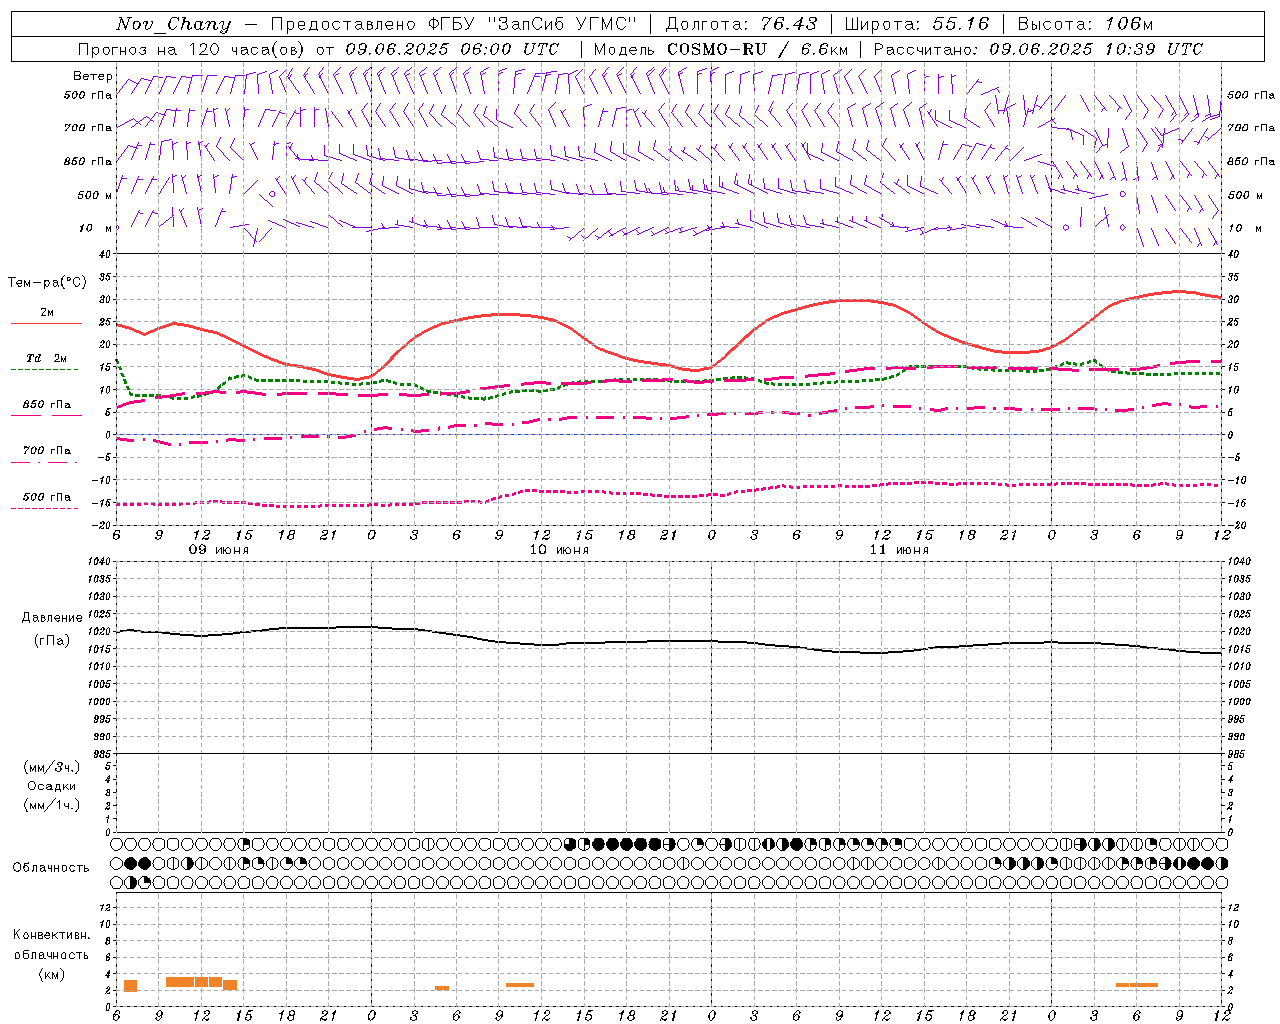1280x1024 pixels.
Task: Click the "700 гПа" temperature legend label
Action: 47,450
